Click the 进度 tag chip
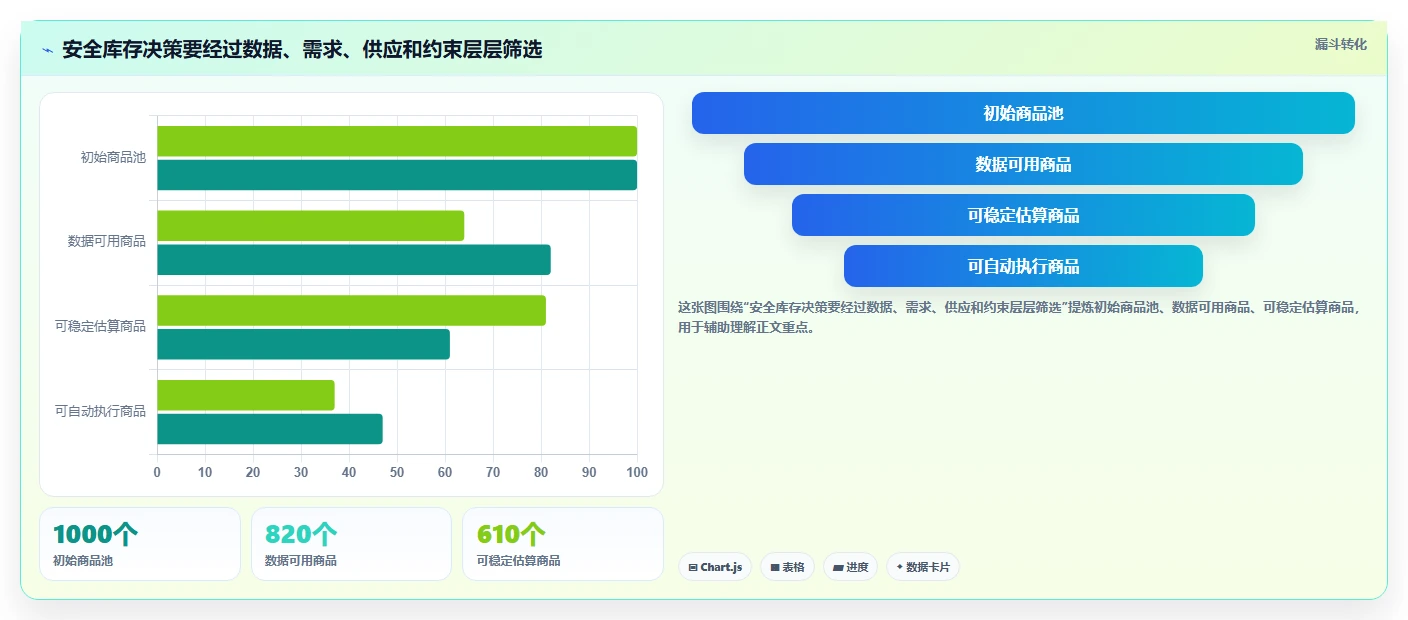 coord(851,567)
